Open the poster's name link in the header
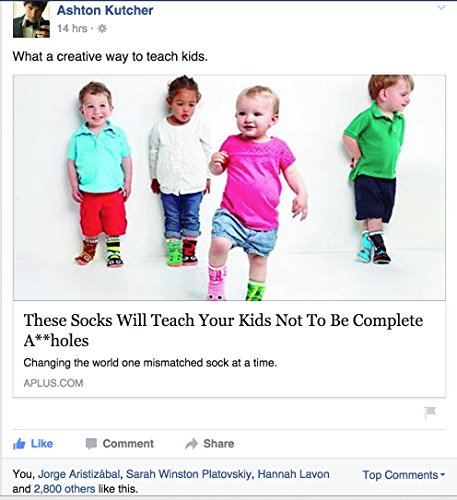Image resolution: width=457 pixels, height=500 pixels. (x=105, y=10)
